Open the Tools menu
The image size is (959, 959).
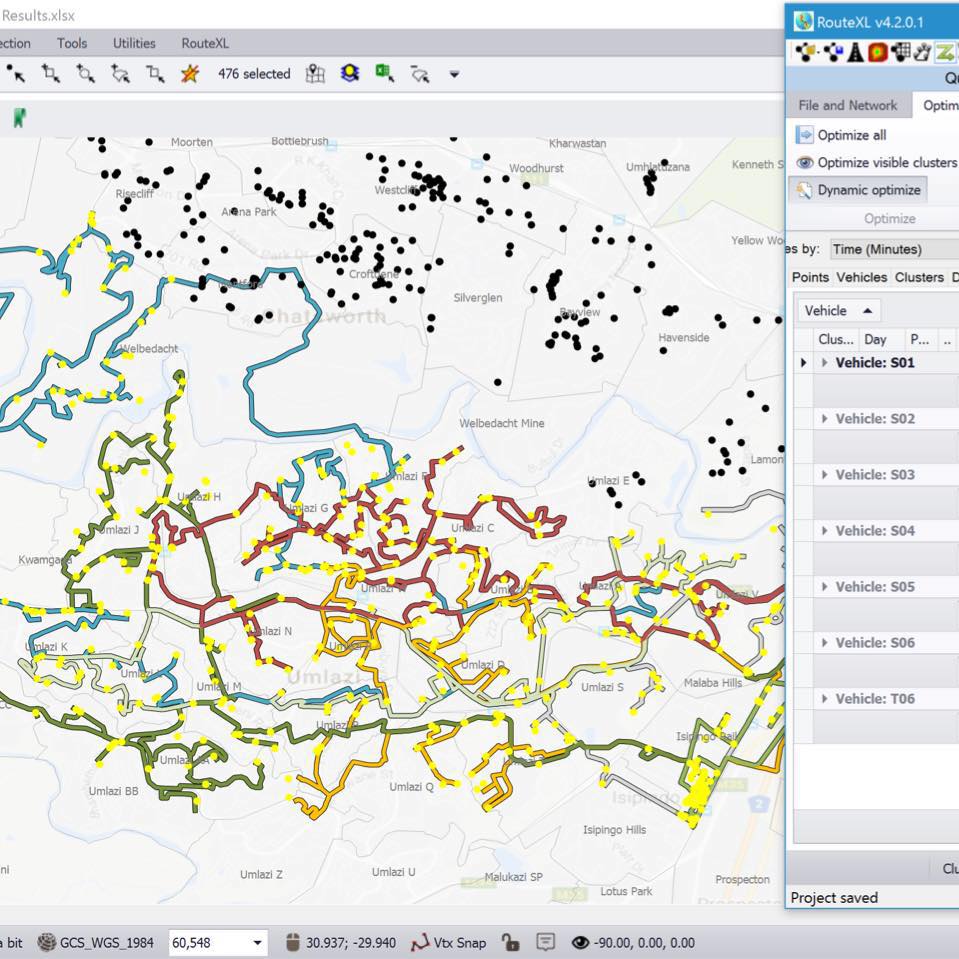(x=72, y=43)
